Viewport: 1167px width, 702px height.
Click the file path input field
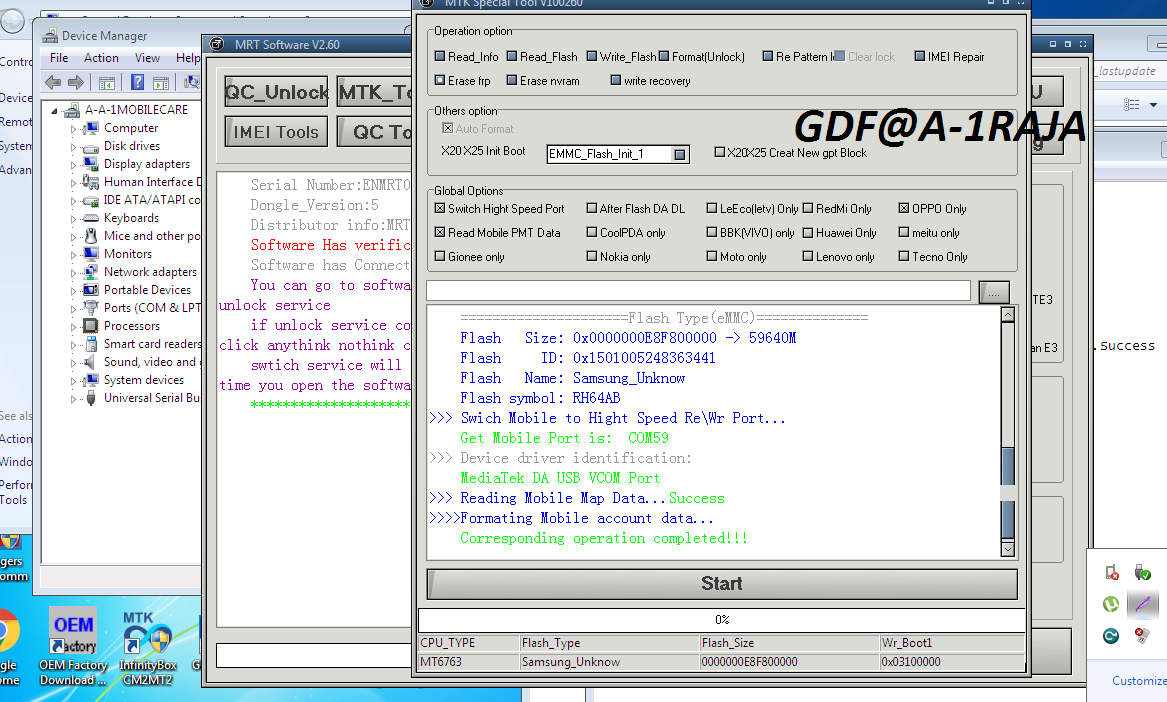pyautogui.click(x=698, y=290)
